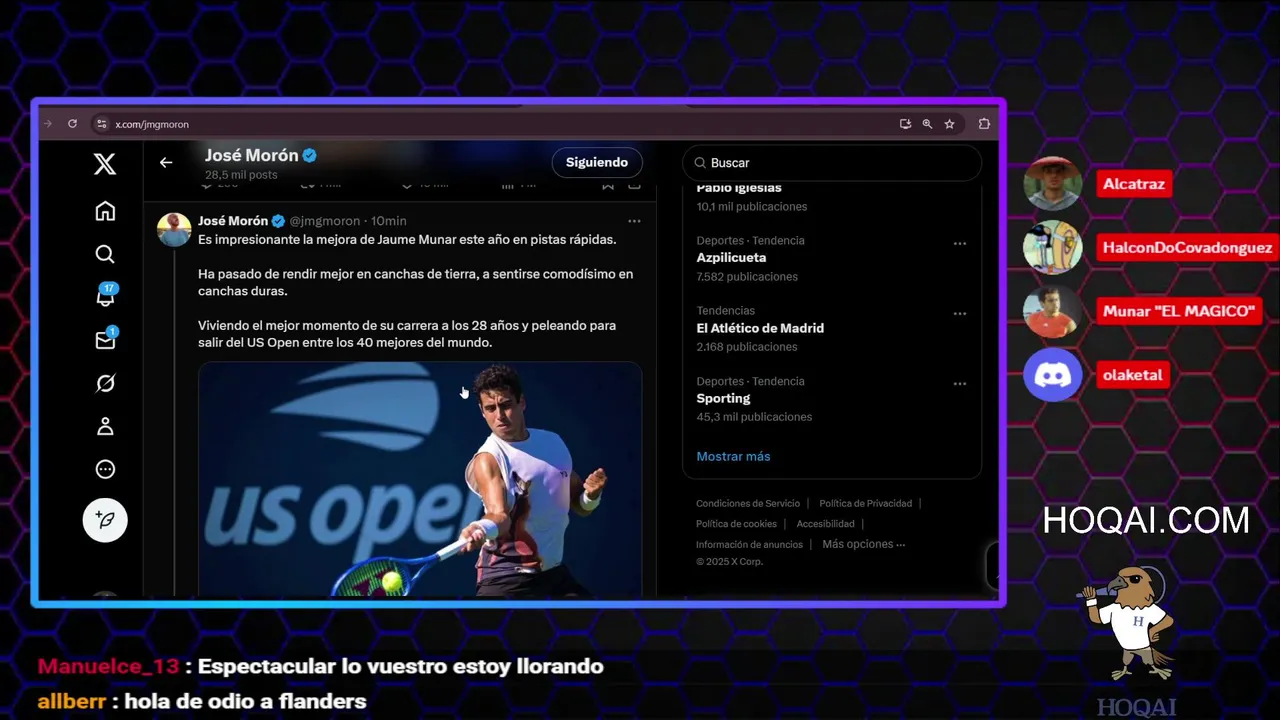Open options for El Atlético de Madrid trend
The height and width of the screenshot is (720, 1280).
(x=960, y=314)
